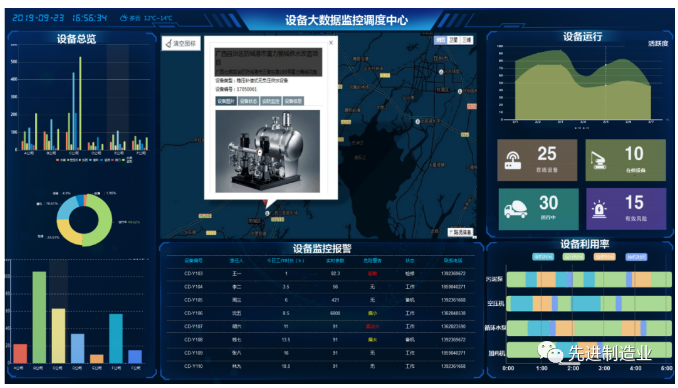Select the CD-Y110 row in the alarm table

click(x=321, y=366)
